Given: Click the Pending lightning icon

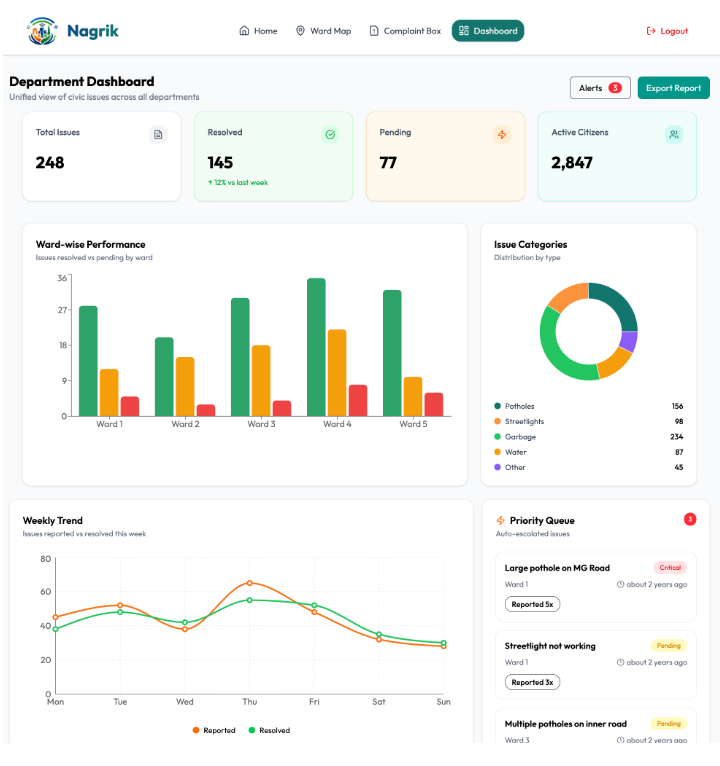Looking at the screenshot, I should (502, 134).
